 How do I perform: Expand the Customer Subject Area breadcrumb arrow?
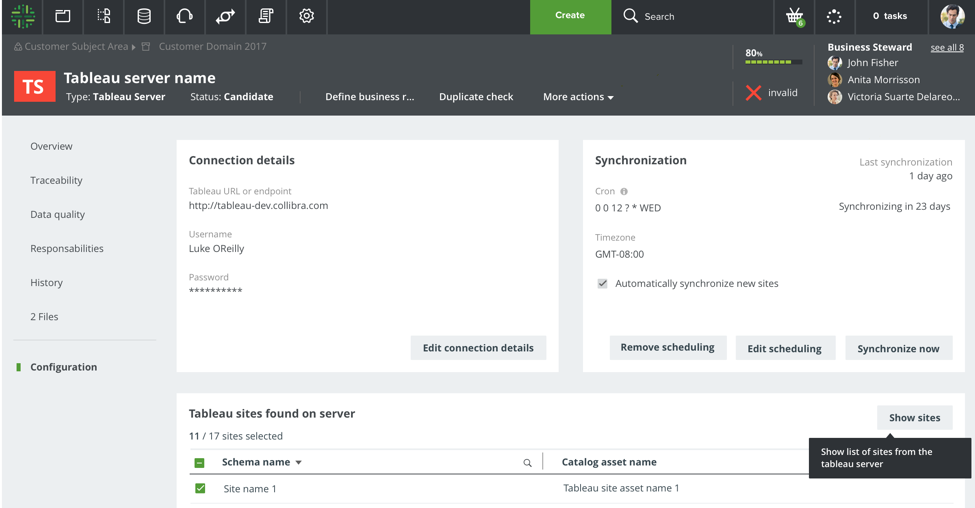tap(133, 47)
